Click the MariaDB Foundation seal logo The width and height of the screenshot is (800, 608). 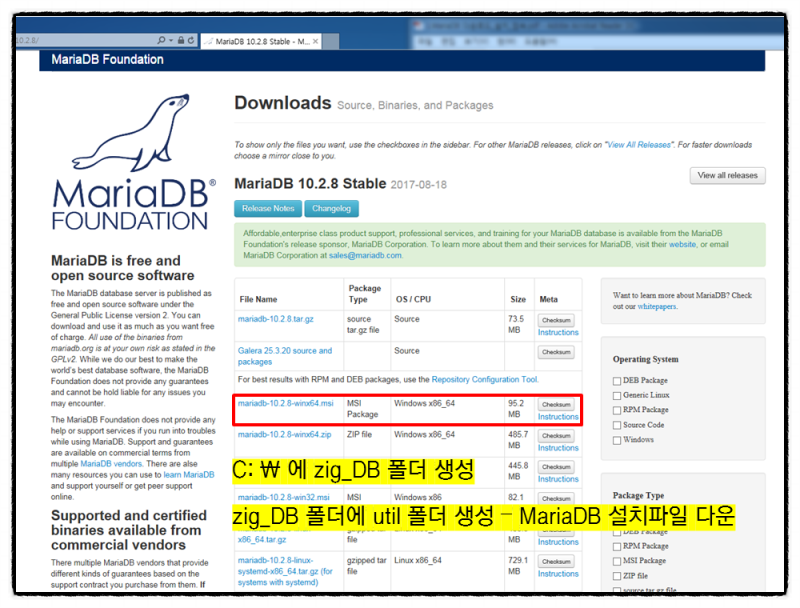click(x=134, y=162)
